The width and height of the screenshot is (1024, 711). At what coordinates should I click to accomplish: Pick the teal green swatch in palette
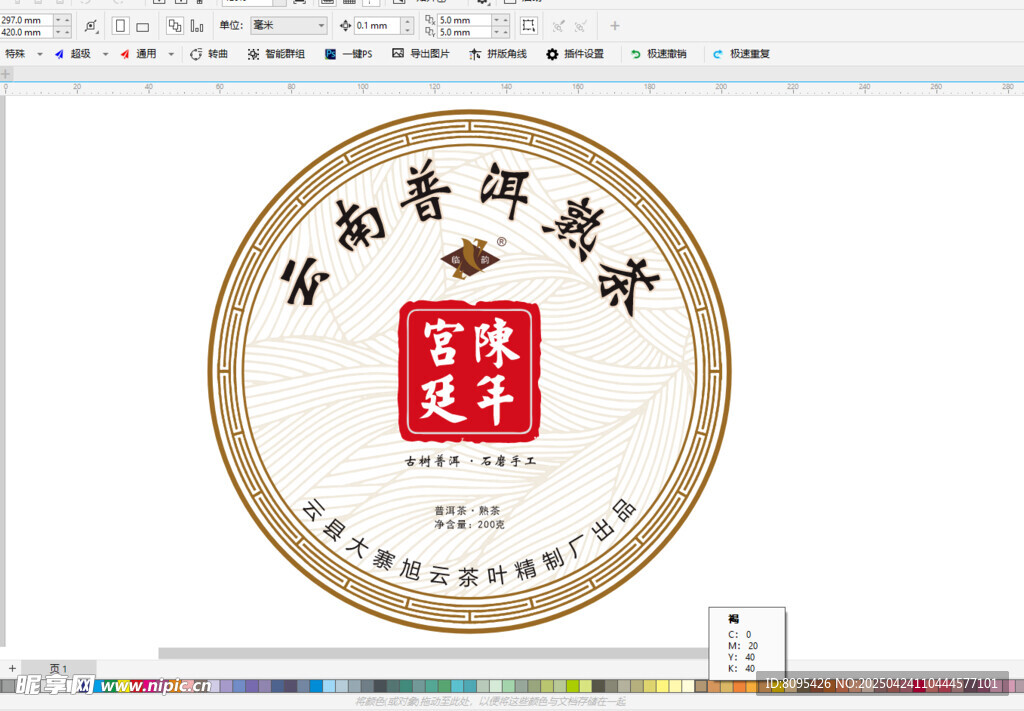click(406, 686)
